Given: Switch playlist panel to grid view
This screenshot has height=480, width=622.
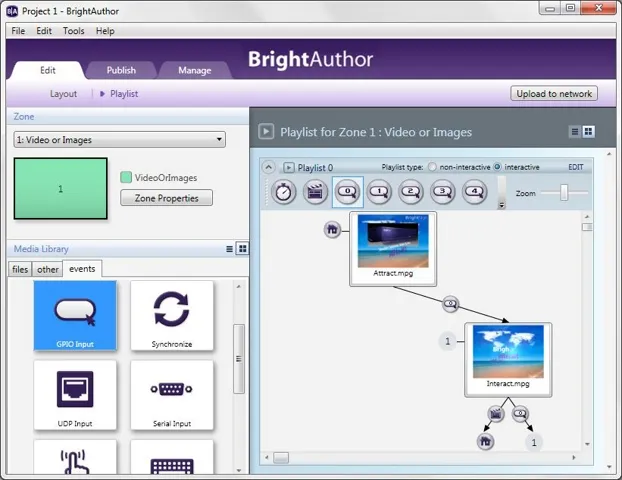Looking at the screenshot, I should (589, 132).
